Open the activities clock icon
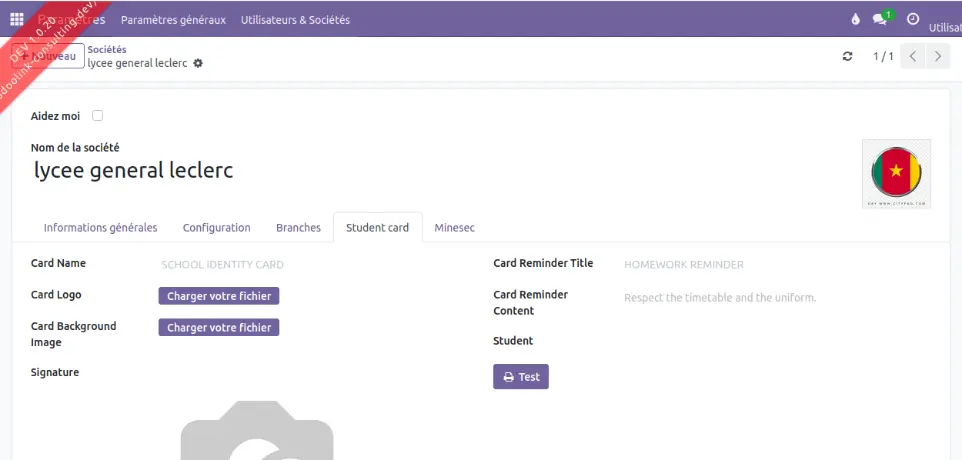The height and width of the screenshot is (460, 962). pyautogui.click(x=912, y=19)
